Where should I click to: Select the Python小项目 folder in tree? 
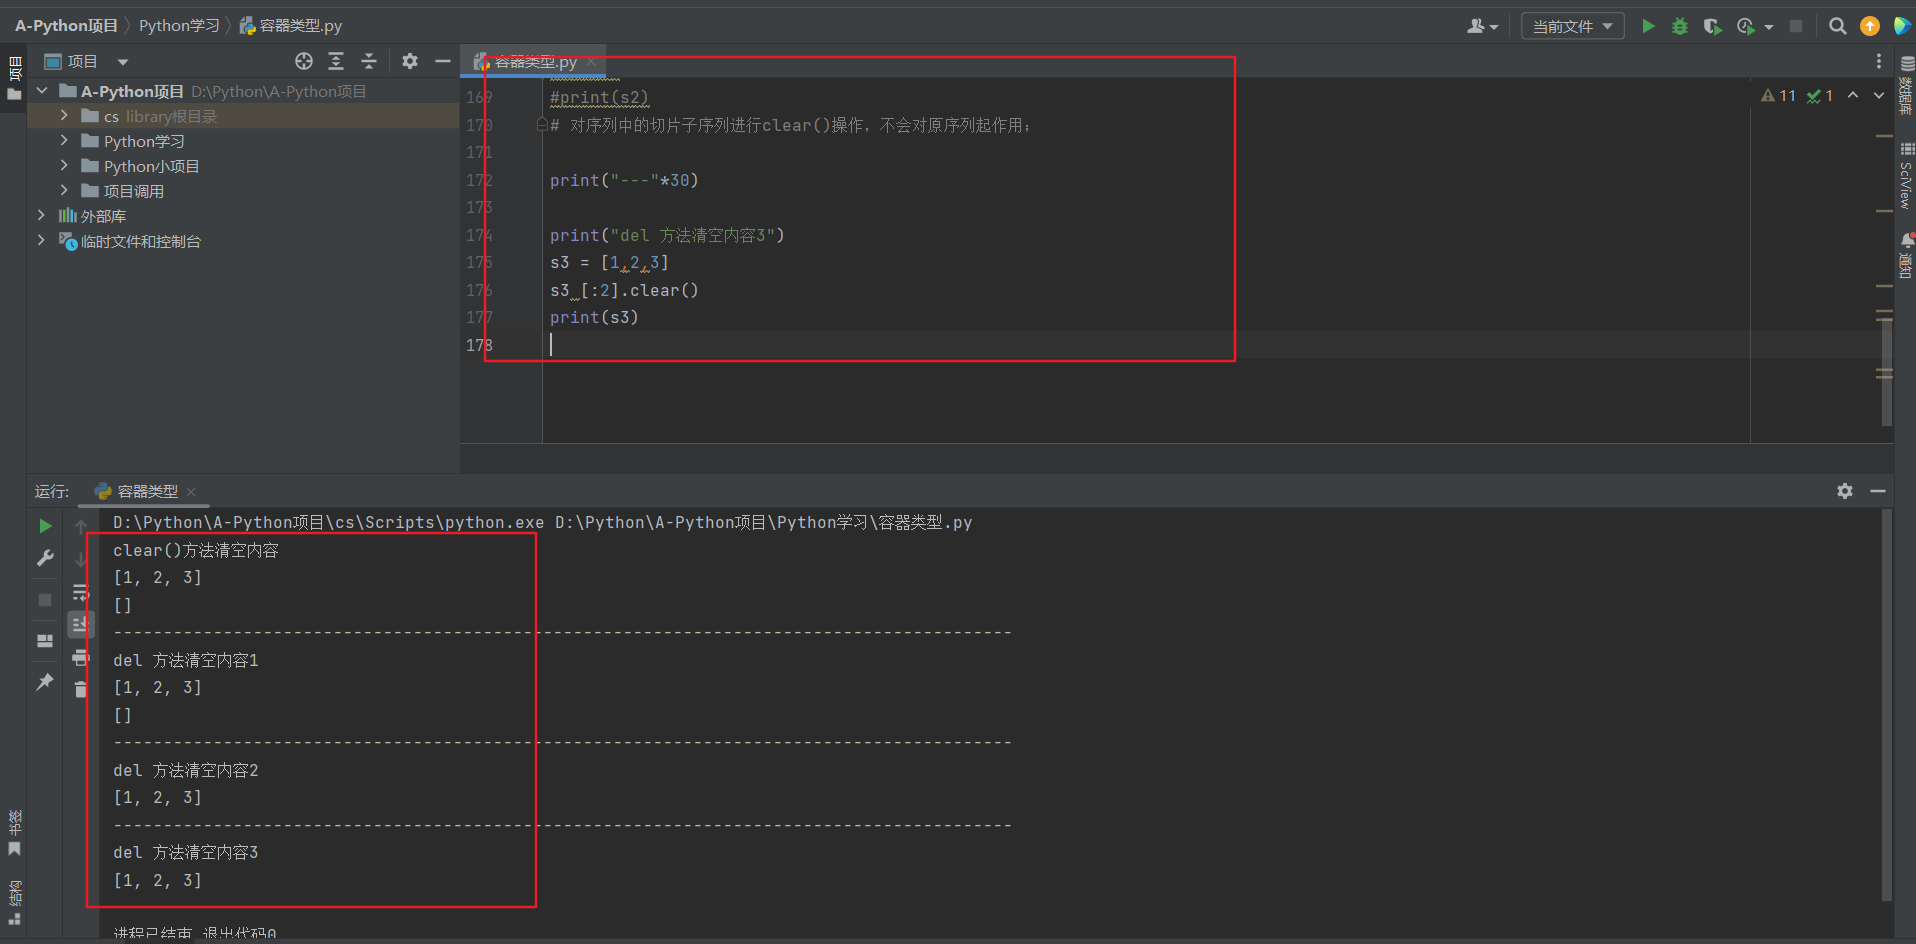151,166
